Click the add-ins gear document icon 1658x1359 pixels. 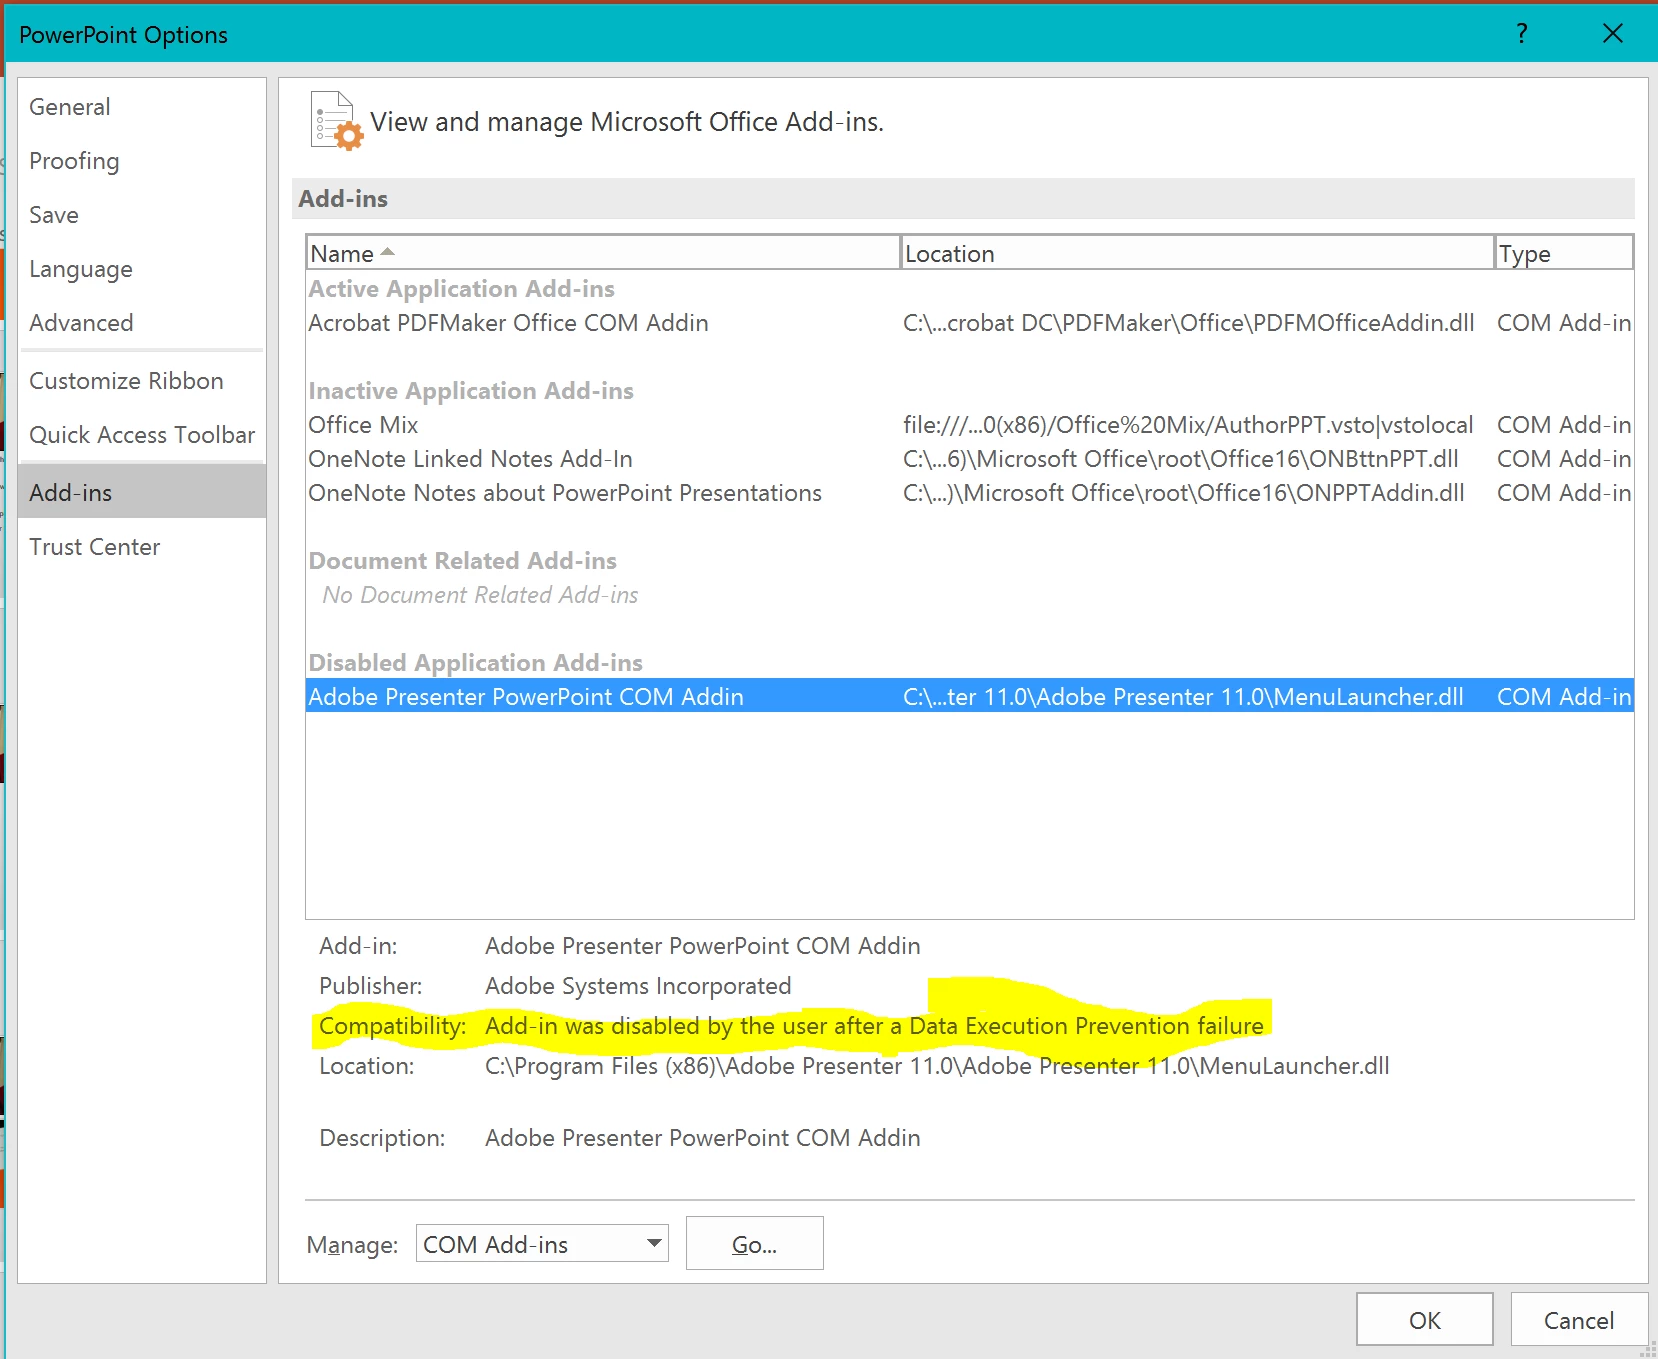point(337,121)
